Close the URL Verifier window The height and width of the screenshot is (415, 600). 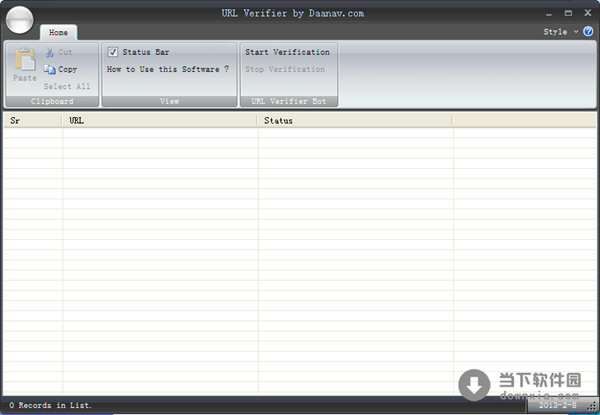[x=588, y=13]
